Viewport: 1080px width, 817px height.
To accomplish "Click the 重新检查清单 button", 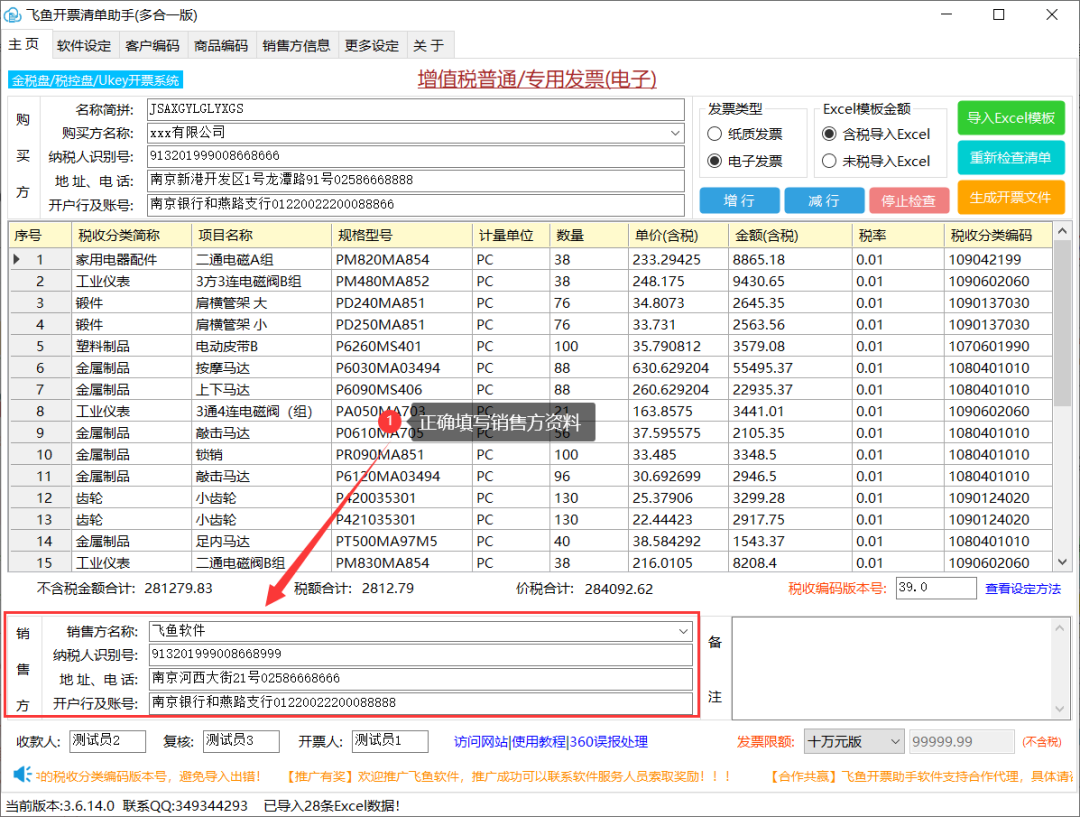I will (x=1011, y=158).
